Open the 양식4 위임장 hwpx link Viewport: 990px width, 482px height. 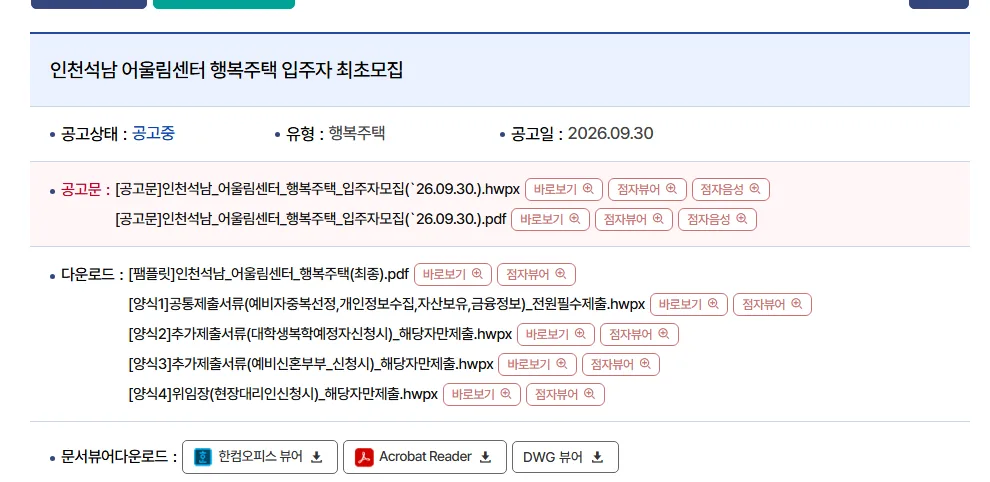(x=283, y=394)
